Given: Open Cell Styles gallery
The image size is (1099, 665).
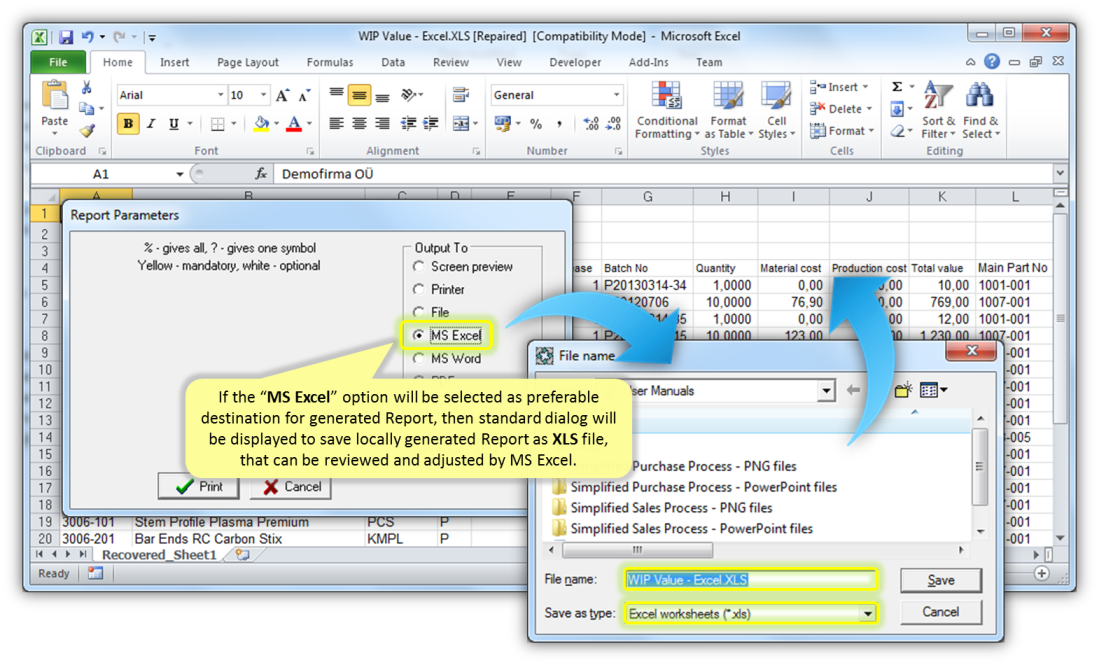Looking at the screenshot, I should [777, 109].
